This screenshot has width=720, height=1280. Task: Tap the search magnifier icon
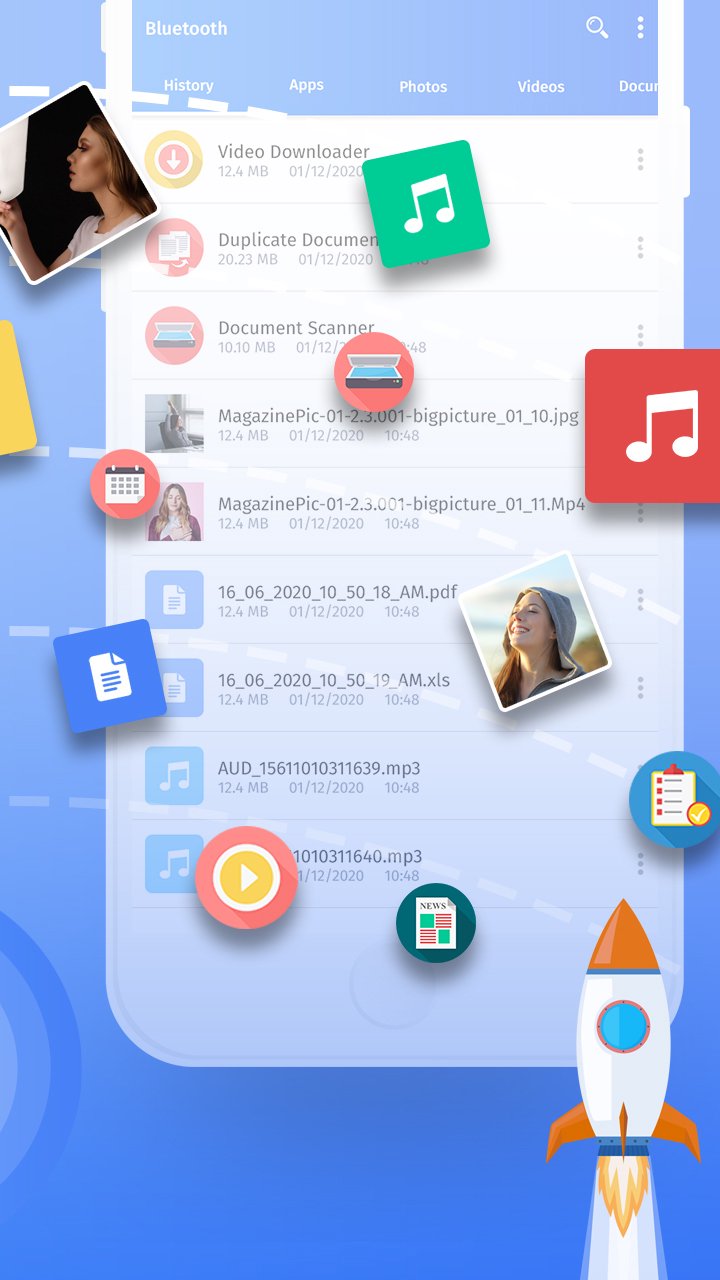tap(597, 28)
